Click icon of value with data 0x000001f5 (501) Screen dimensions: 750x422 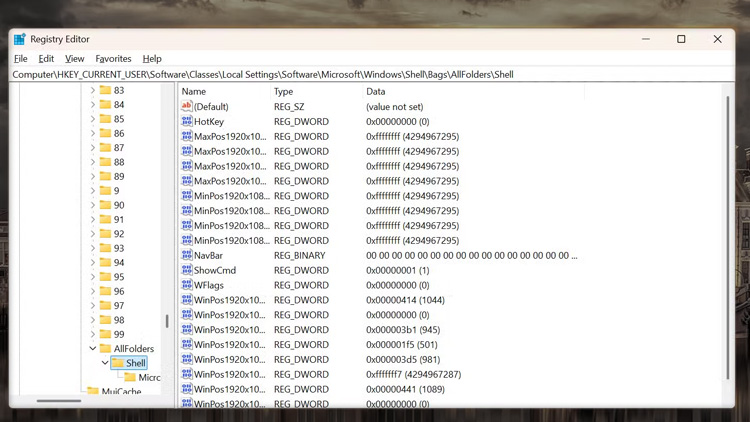tap(187, 344)
